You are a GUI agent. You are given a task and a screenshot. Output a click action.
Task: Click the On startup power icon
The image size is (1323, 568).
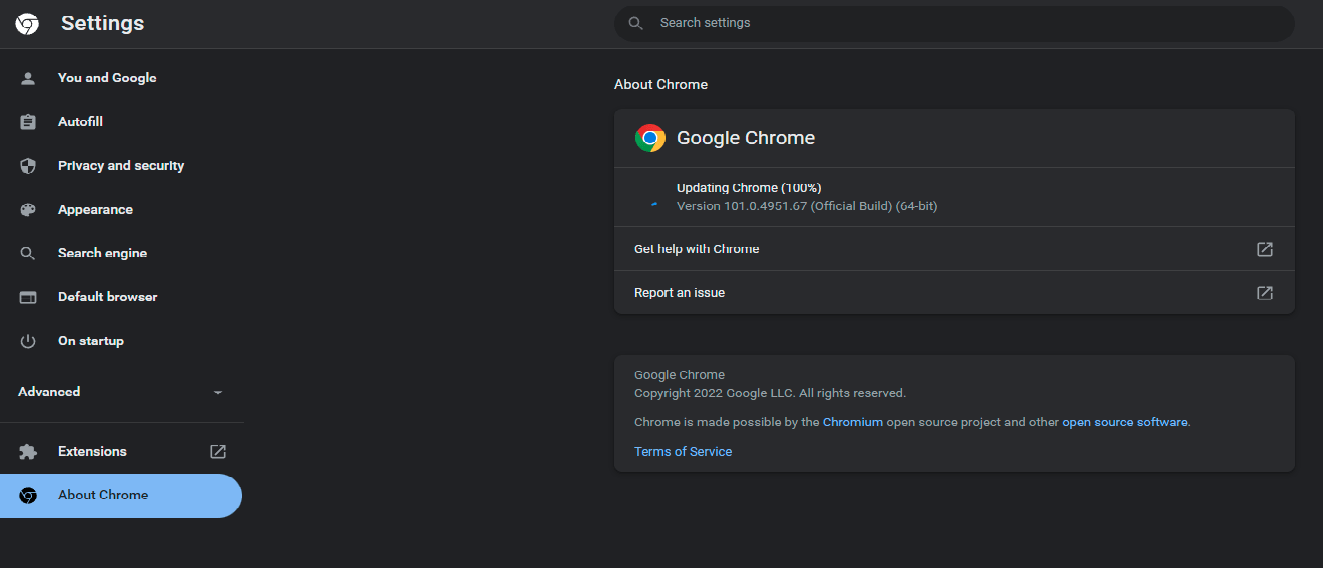28,341
